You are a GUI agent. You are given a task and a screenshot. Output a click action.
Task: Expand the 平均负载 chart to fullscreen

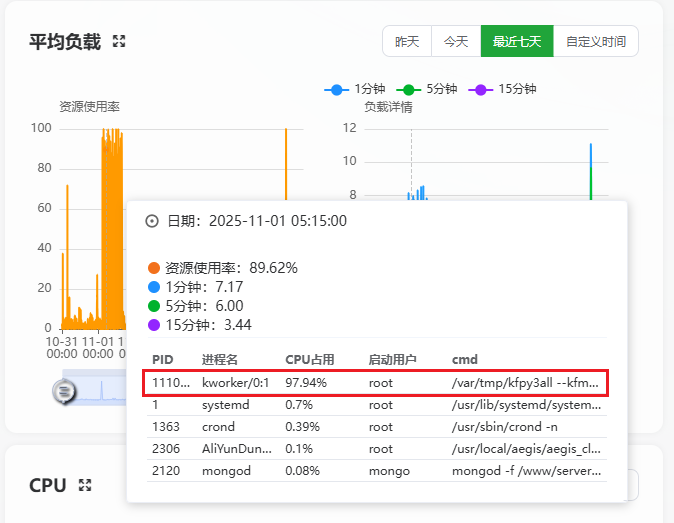[120, 42]
